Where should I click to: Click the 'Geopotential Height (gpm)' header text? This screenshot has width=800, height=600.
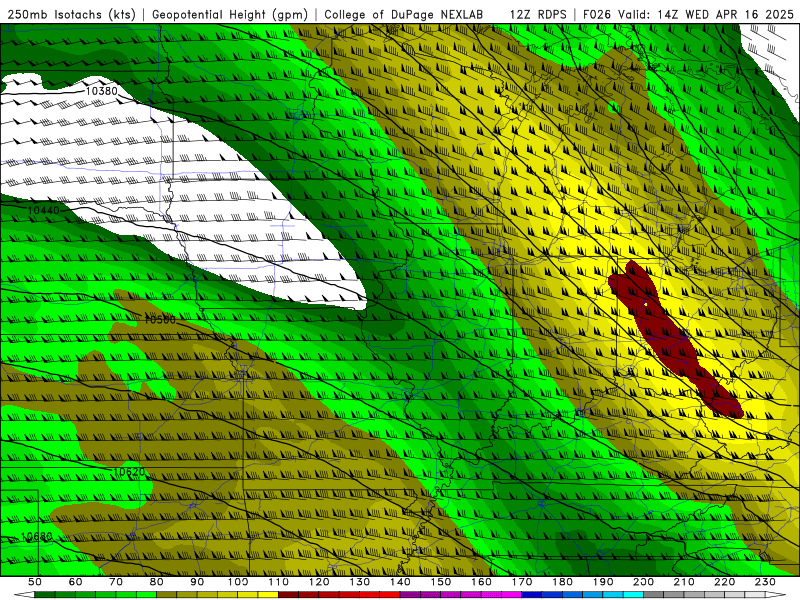(230, 14)
